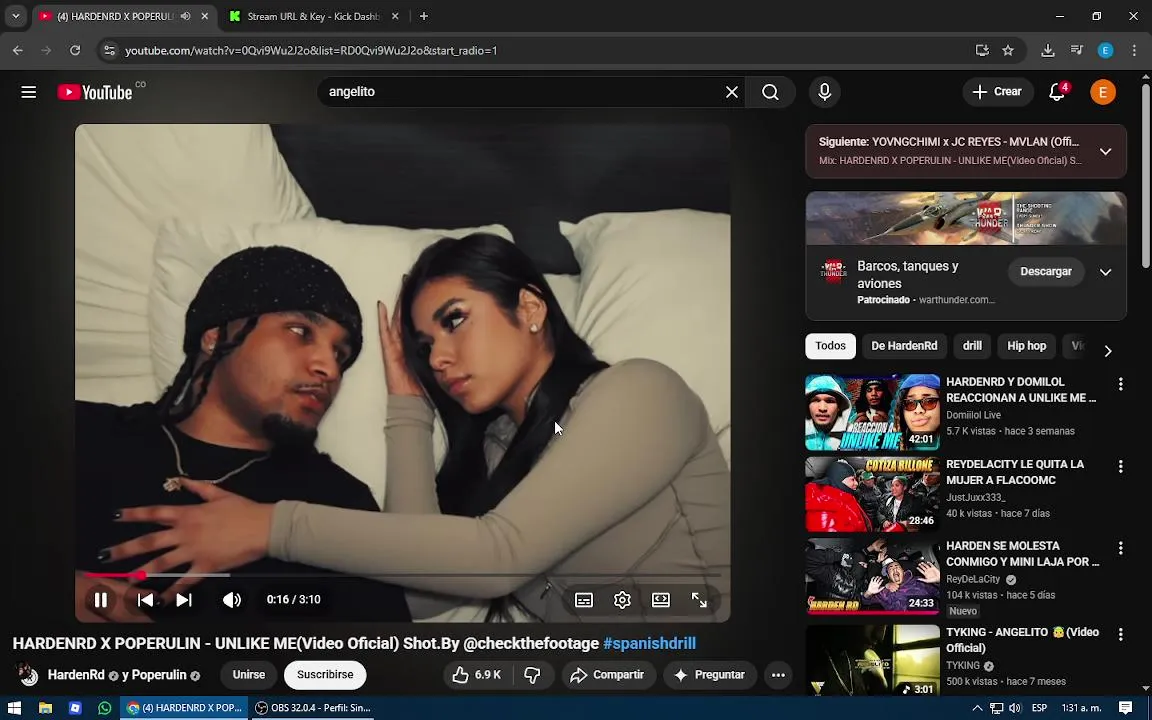Click install/cast screen icon in address bar
Screen dimensions: 1152x720
coord(982,51)
